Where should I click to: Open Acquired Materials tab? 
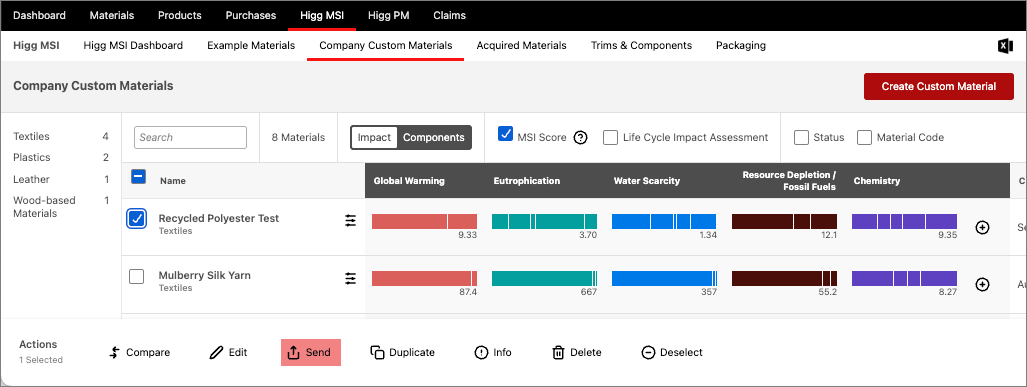point(521,46)
